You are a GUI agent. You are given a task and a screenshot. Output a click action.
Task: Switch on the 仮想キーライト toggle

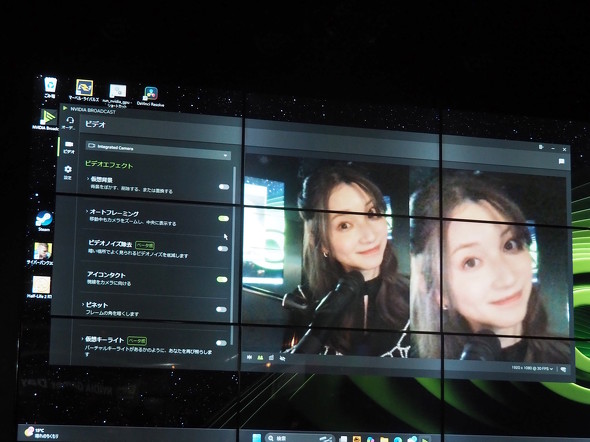coord(221,343)
